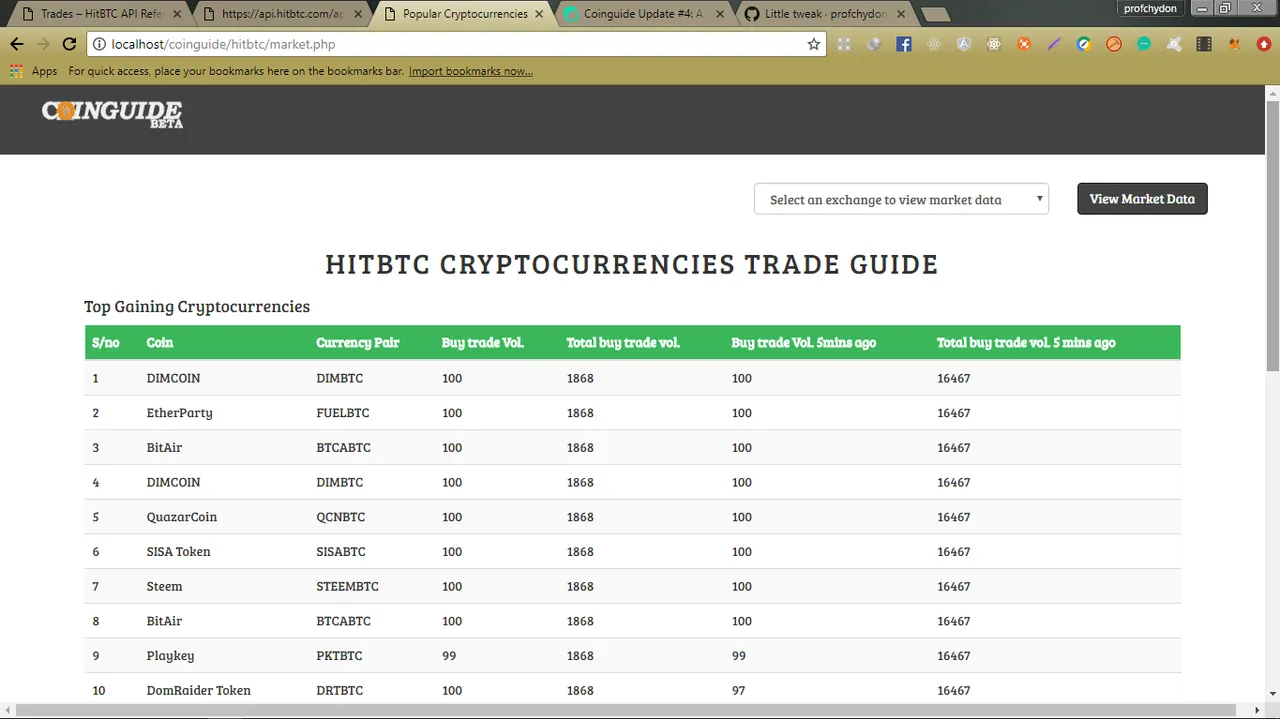Select EtherParty in row 2

coord(179,413)
